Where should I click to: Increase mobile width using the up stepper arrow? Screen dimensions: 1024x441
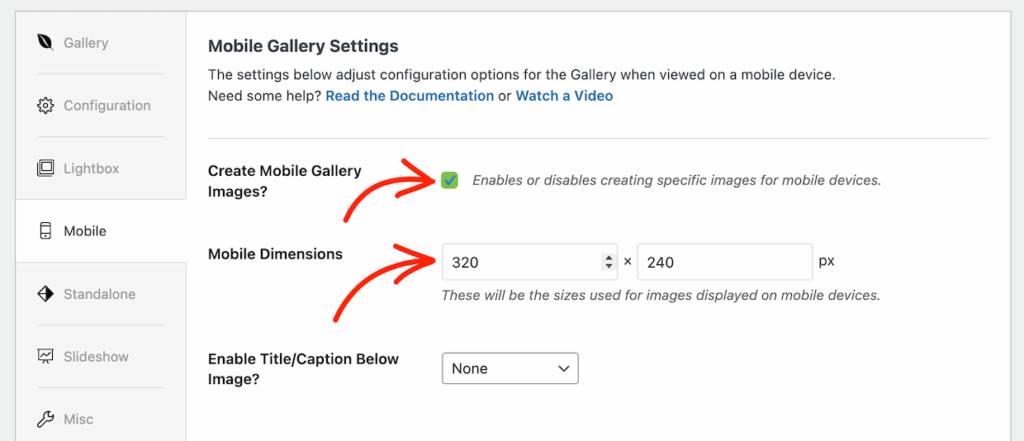click(609, 258)
